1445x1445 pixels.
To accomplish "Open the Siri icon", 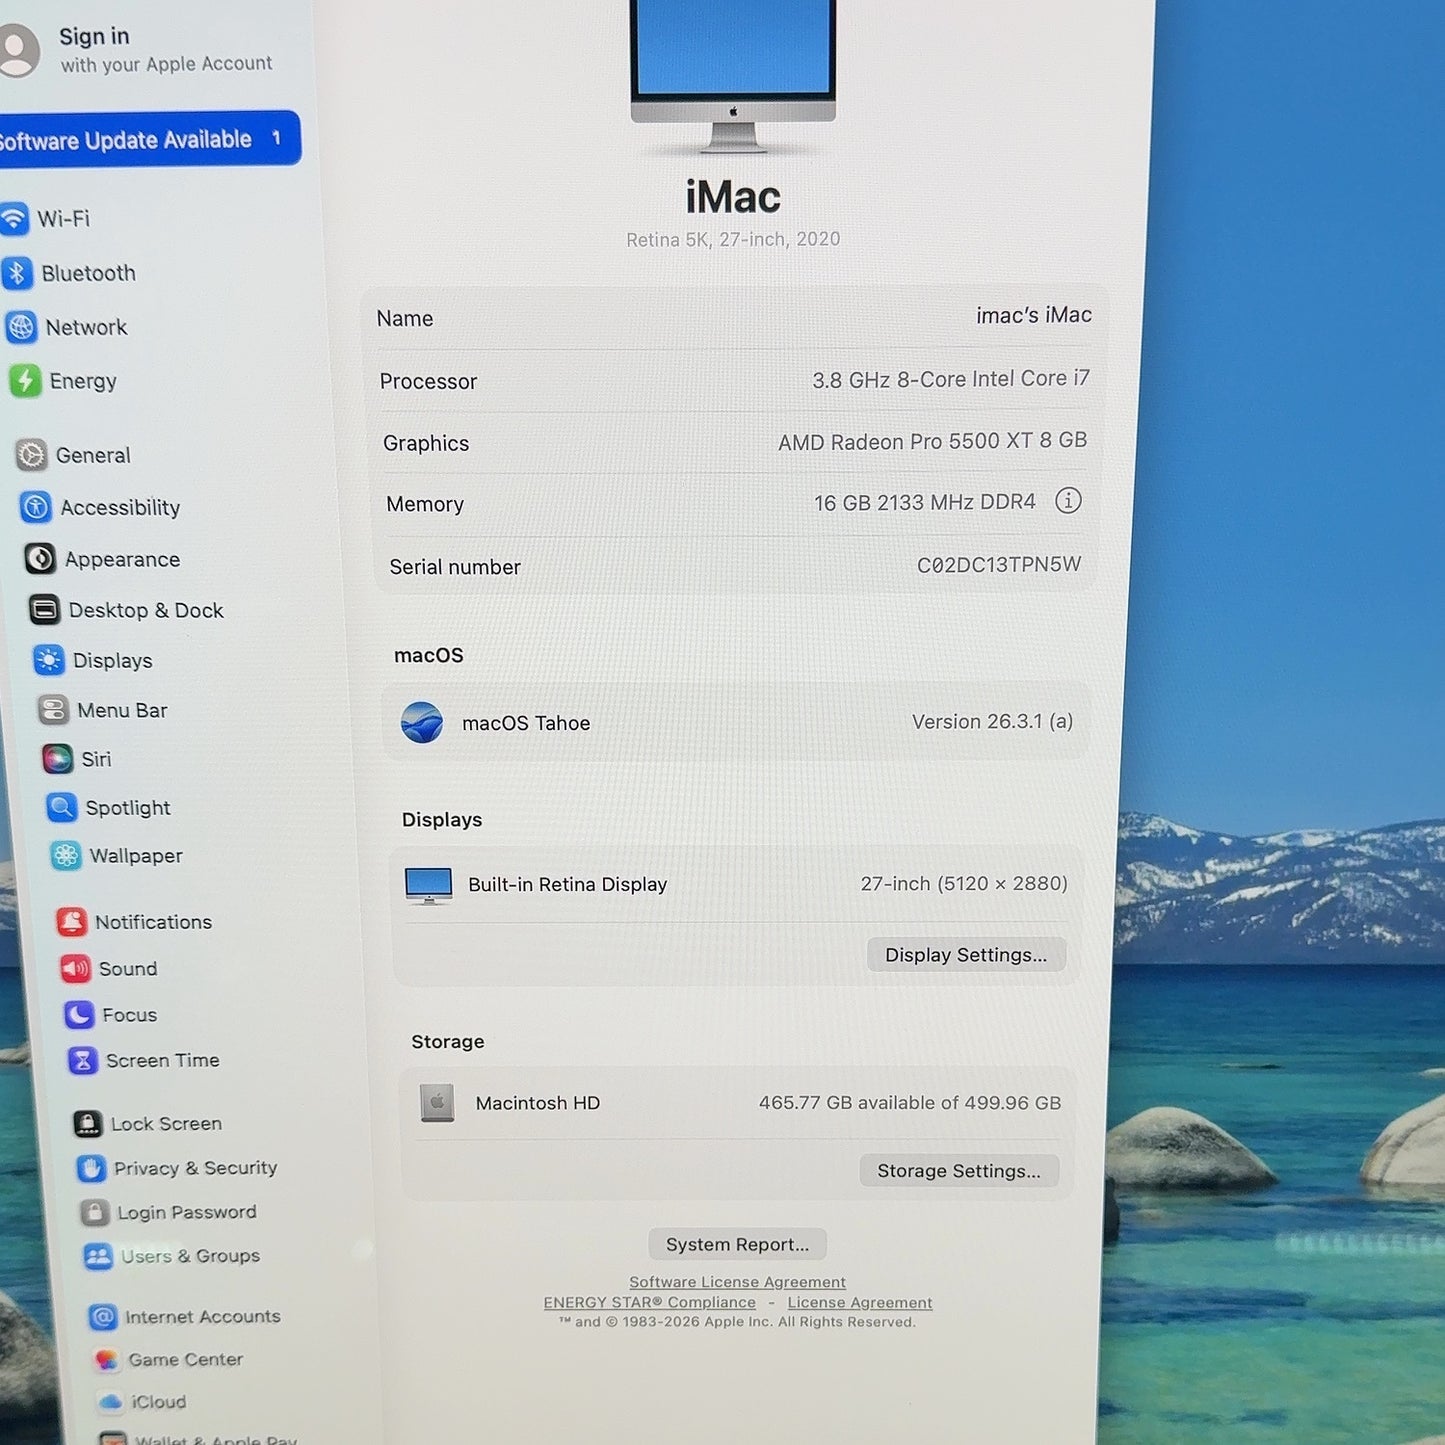I will point(58,759).
